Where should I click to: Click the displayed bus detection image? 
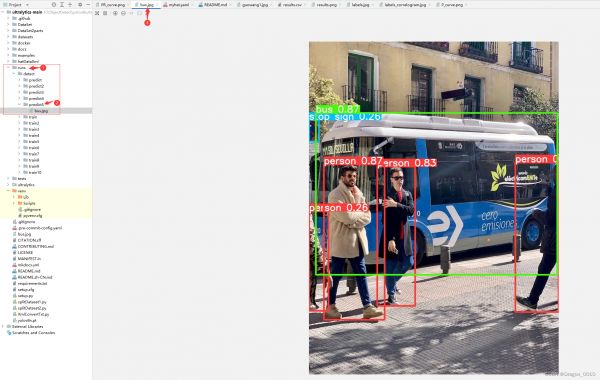(434, 208)
